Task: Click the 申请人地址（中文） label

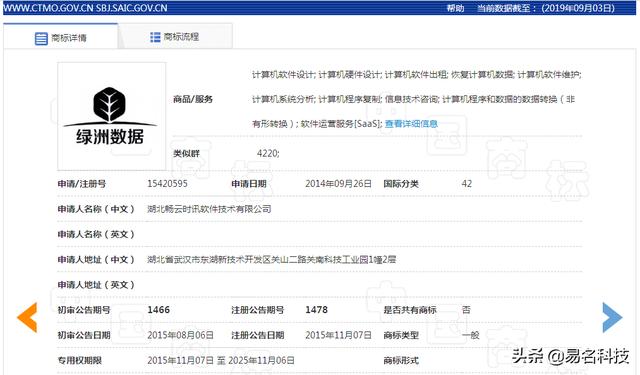Action: 96,259
